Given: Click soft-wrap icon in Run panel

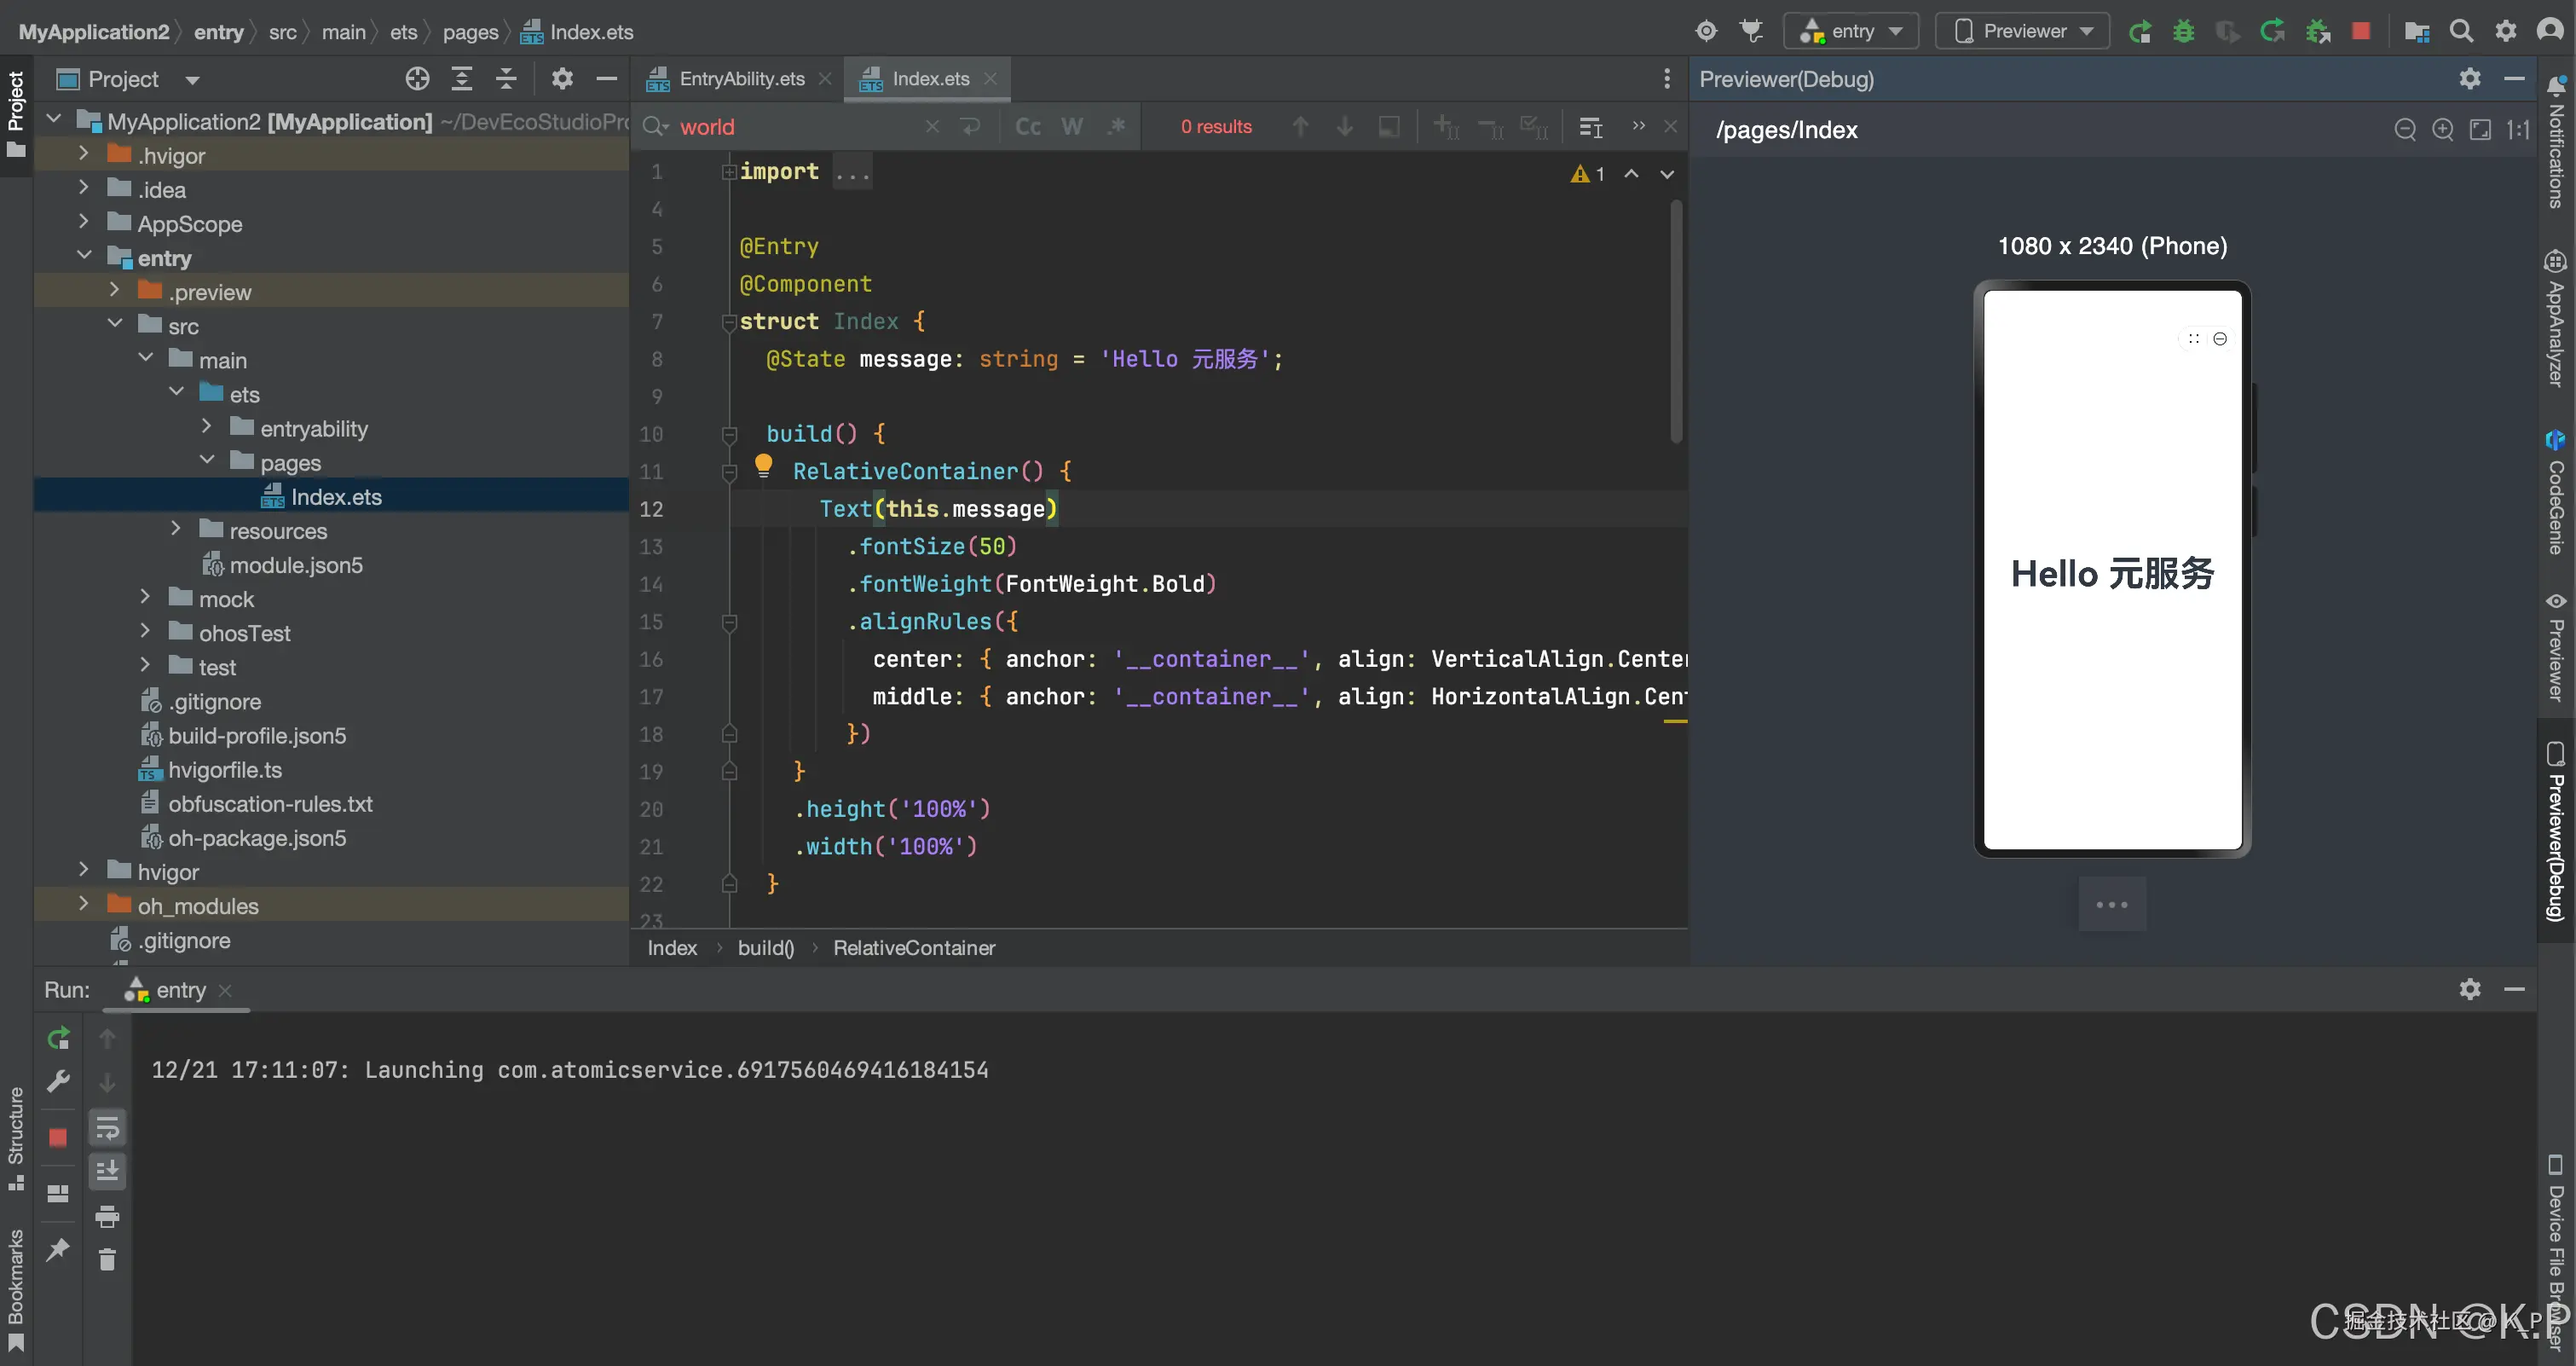Looking at the screenshot, I should click(x=107, y=1128).
